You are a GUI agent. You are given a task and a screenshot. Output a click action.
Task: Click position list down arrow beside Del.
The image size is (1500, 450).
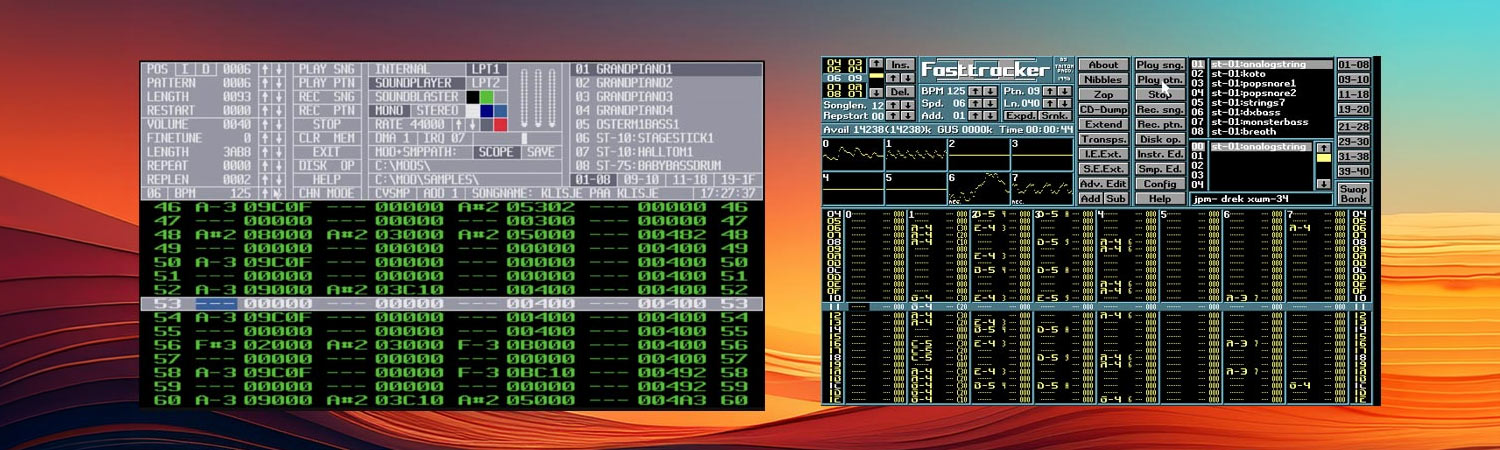click(877, 92)
